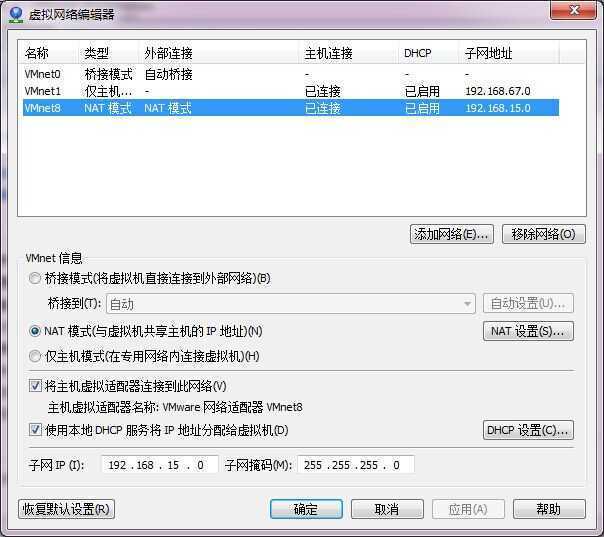
Task: Click the 移除网络(O) button
Action: [544, 234]
